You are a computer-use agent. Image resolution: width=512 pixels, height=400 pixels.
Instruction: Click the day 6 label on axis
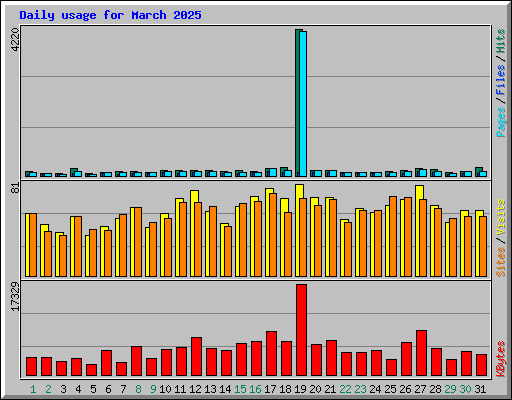(108, 389)
